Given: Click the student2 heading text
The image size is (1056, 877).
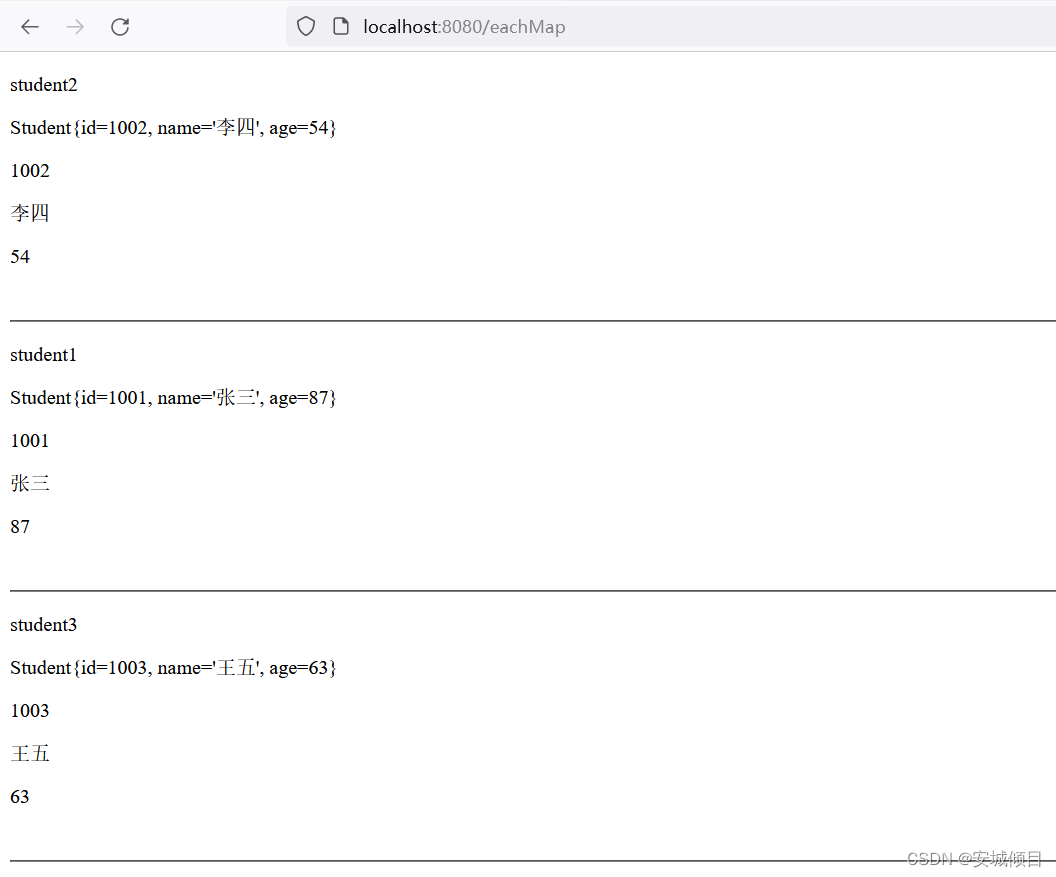Looking at the screenshot, I should tap(43, 85).
